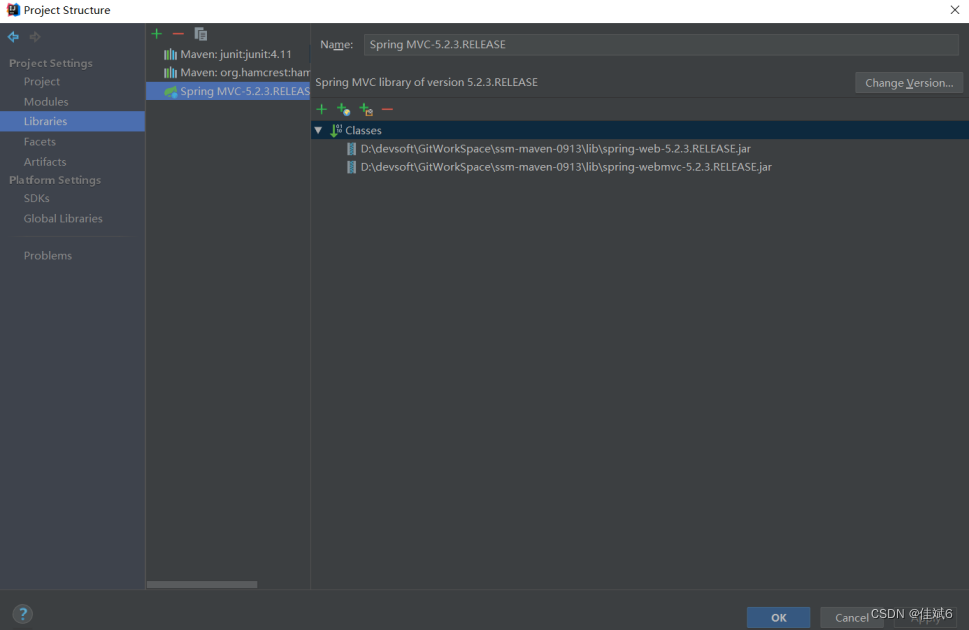969x630 pixels.
Task: Click the back navigation arrow
Action: click(13, 36)
